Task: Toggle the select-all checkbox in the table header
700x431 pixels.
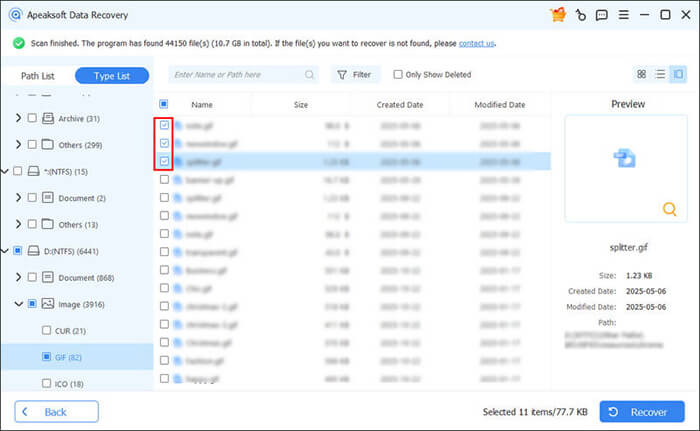Action: coord(164,104)
